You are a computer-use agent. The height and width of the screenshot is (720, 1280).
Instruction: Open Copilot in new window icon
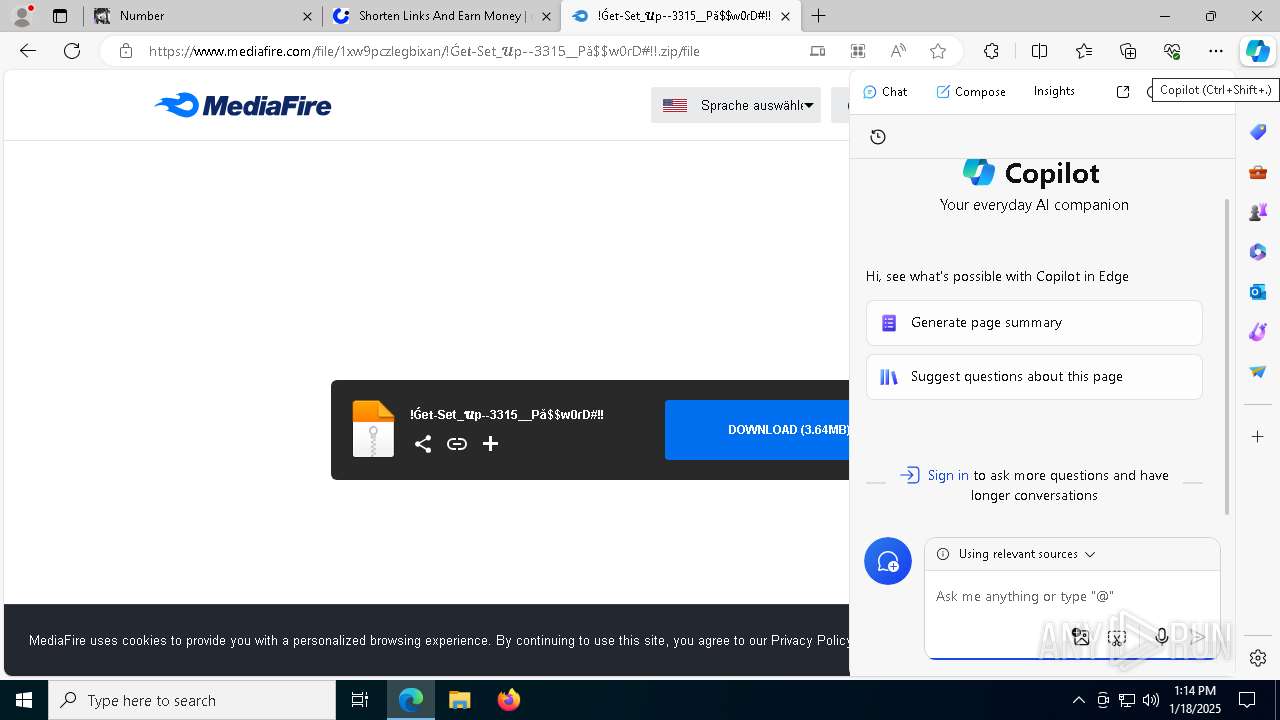(1123, 91)
